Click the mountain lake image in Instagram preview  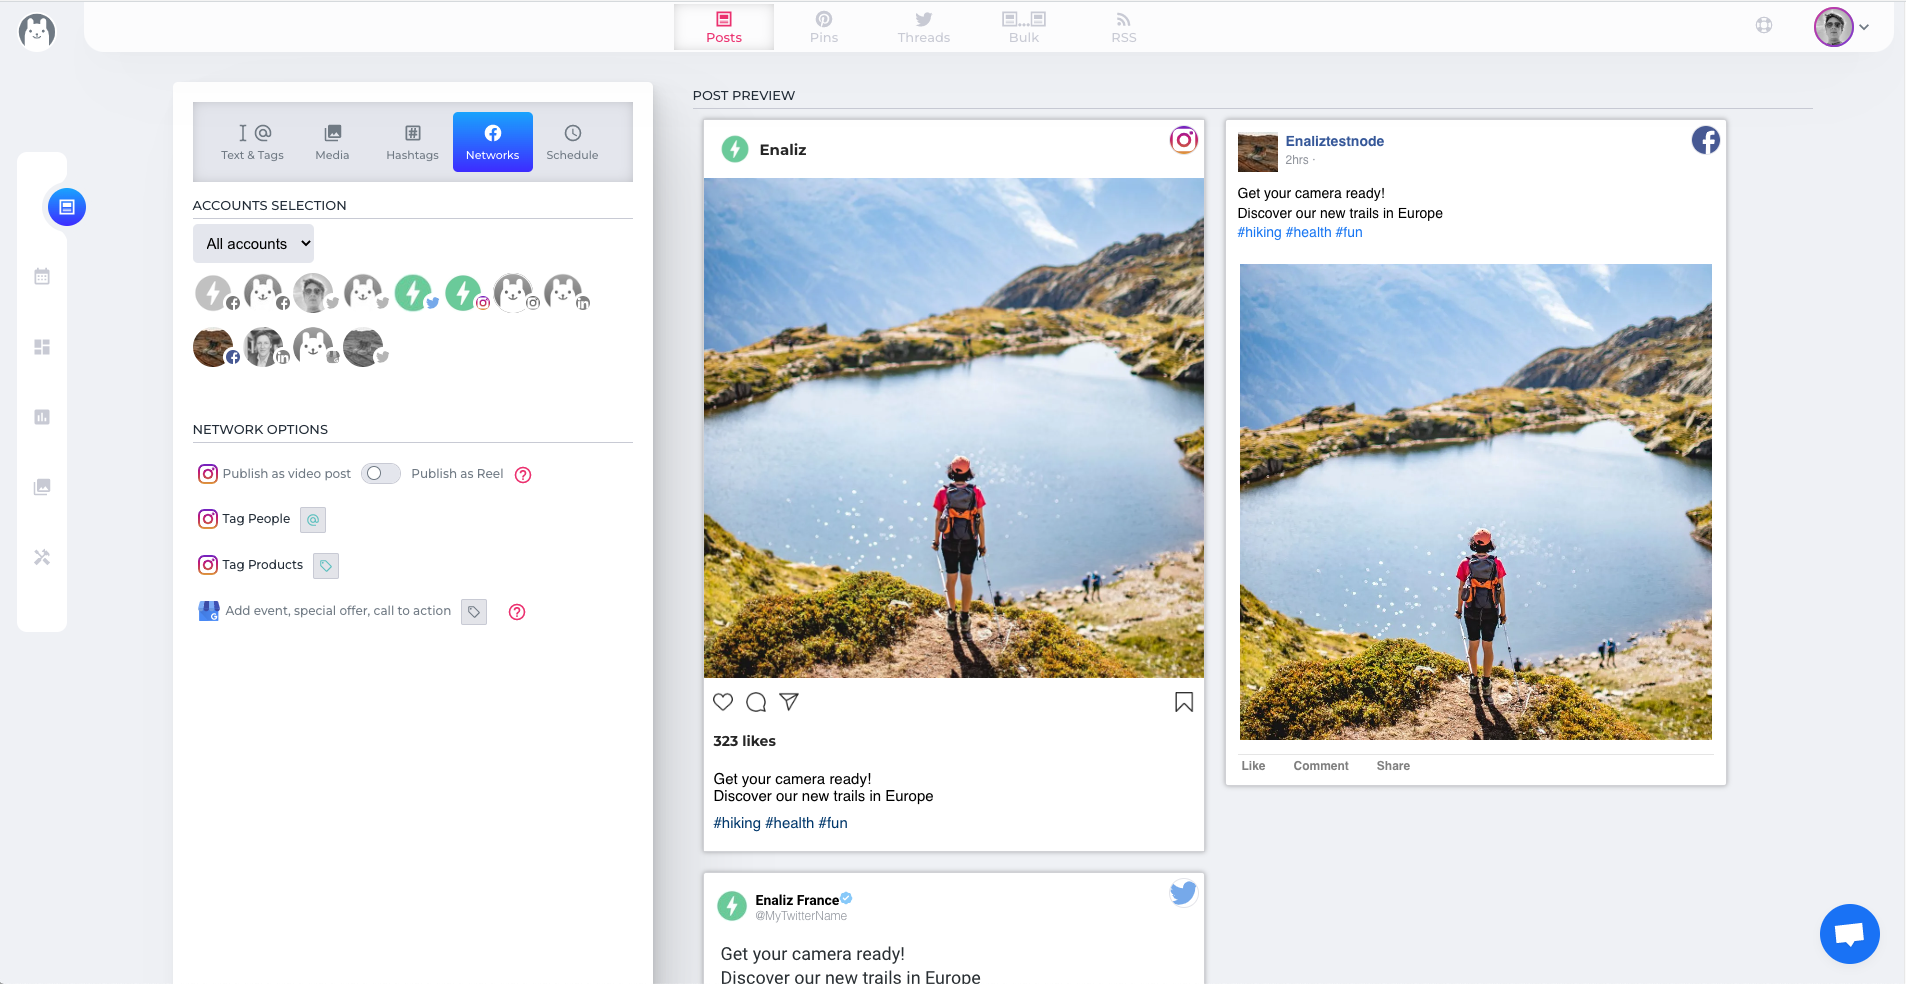(954, 427)
